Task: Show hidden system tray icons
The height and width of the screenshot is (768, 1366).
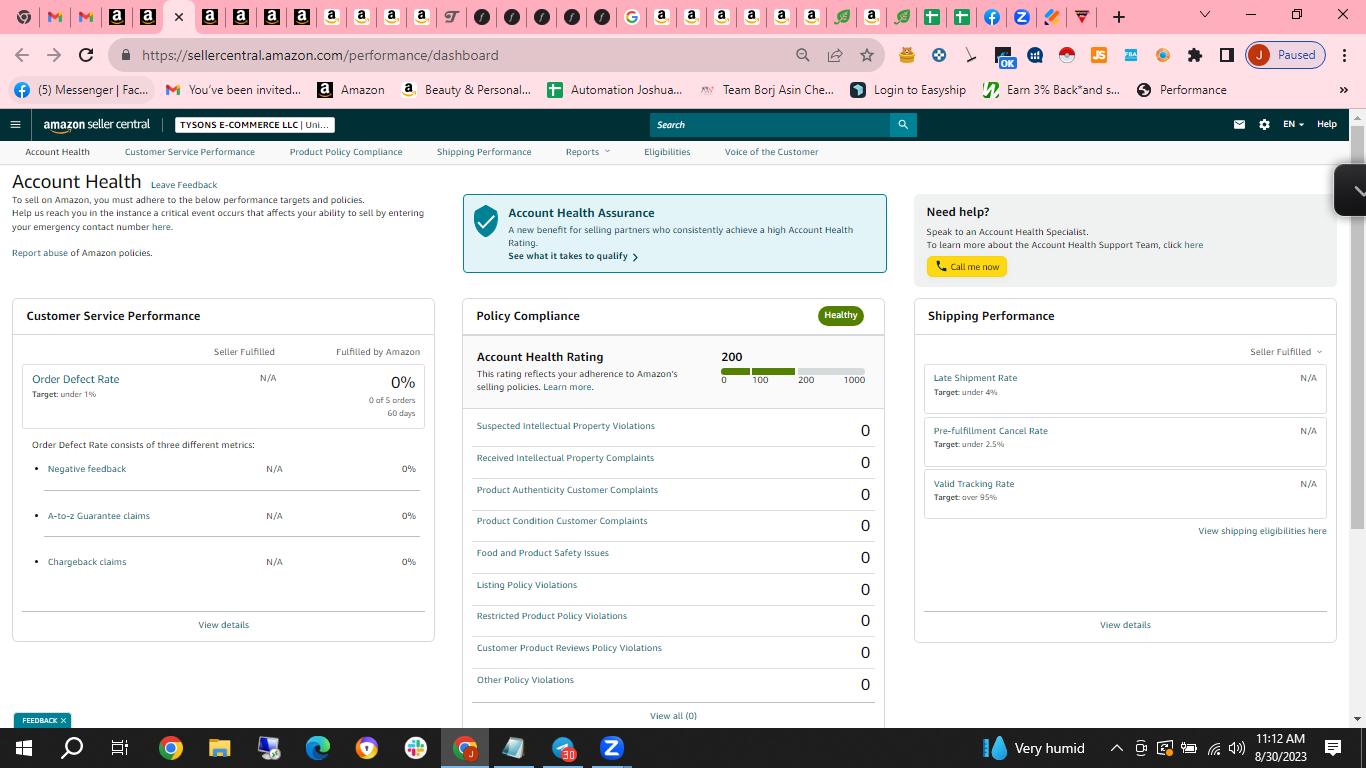Action: point(1117,748)
